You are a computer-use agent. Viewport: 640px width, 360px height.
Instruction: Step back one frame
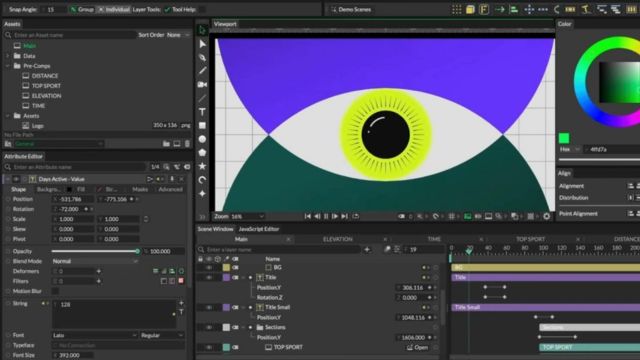pos(317,216)
